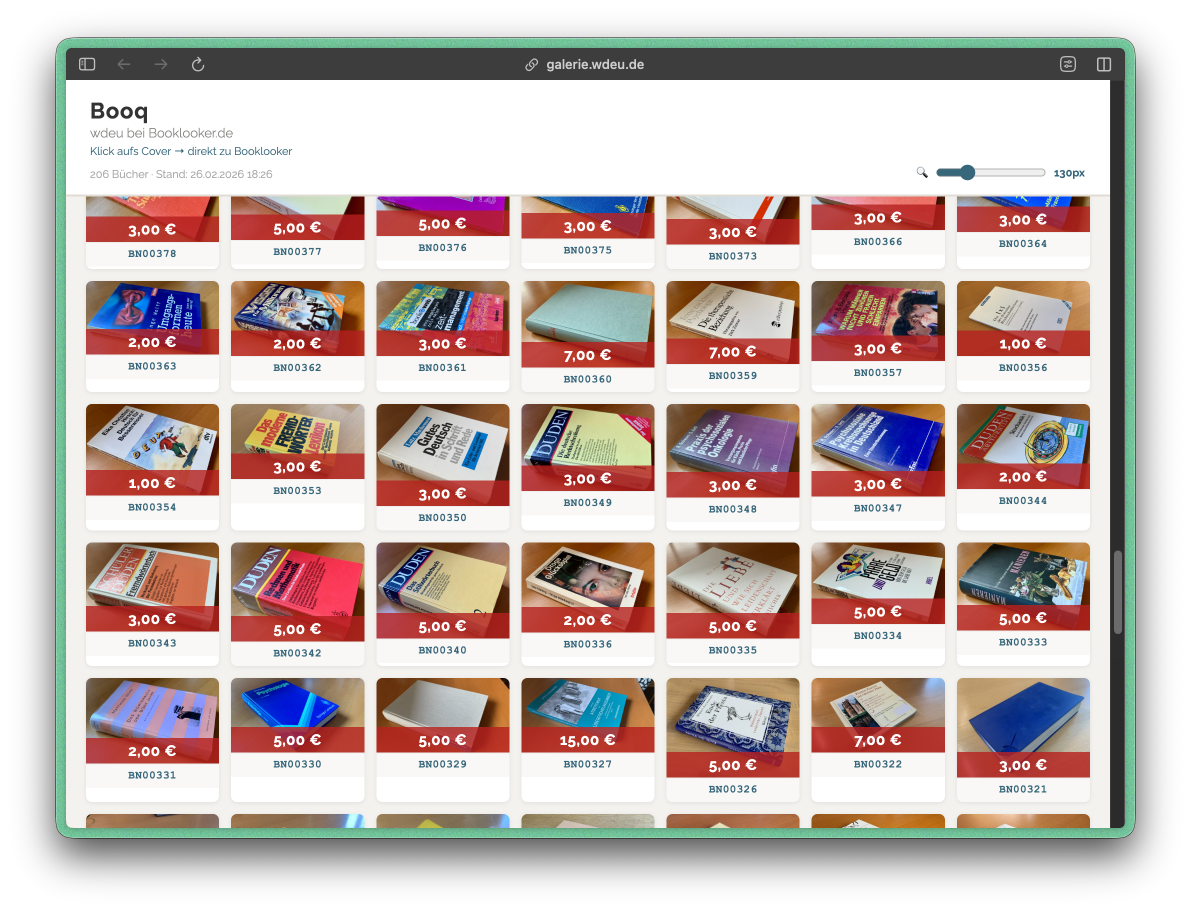Open the Fremdwörter Lexikon cover BN00353

pos(297,441)
